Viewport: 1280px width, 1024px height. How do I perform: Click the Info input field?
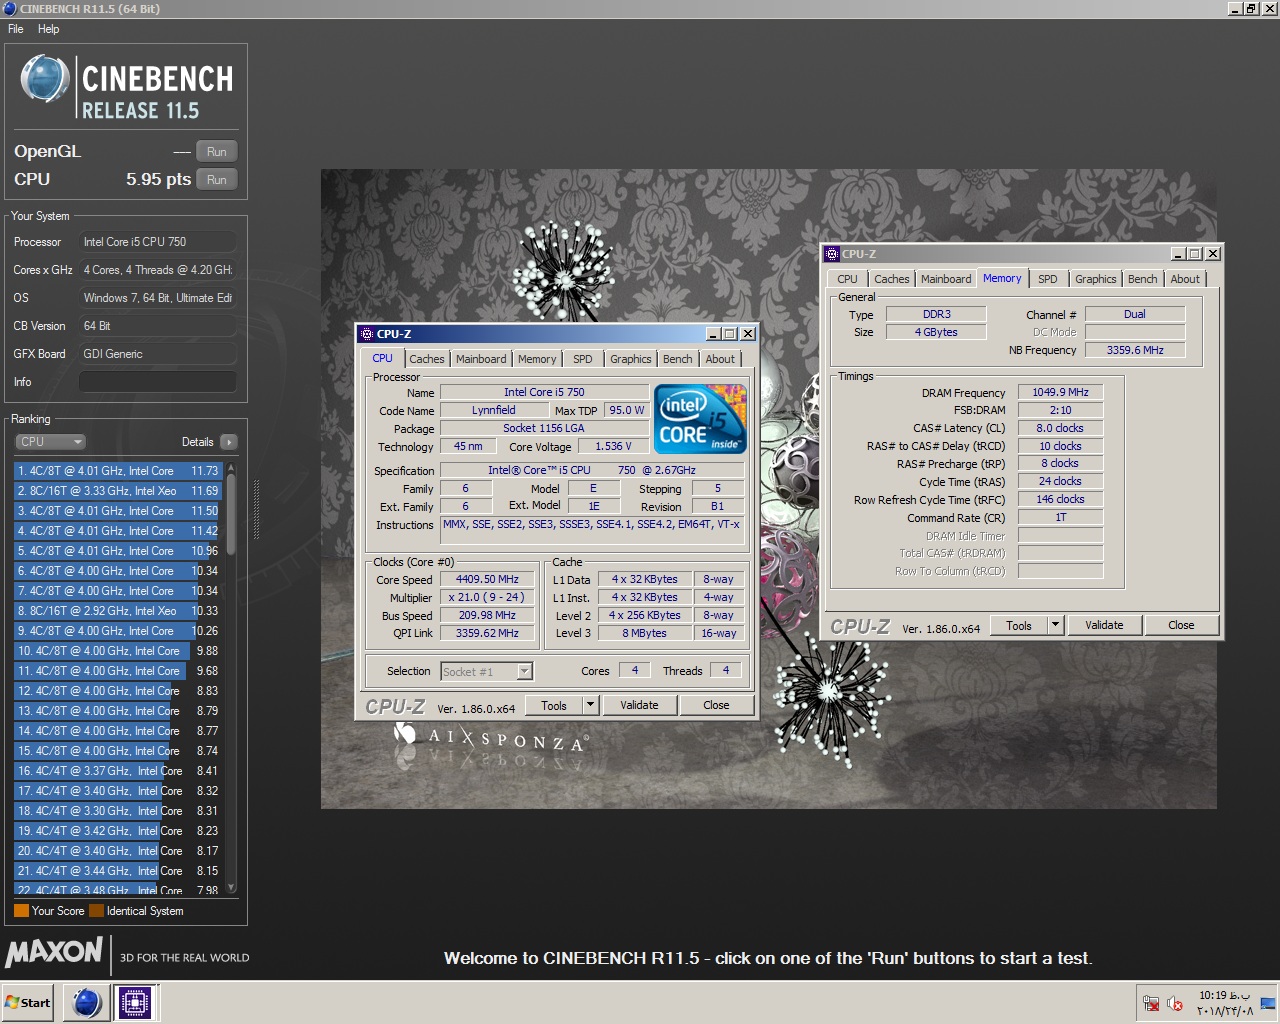(x=158, y=382)
